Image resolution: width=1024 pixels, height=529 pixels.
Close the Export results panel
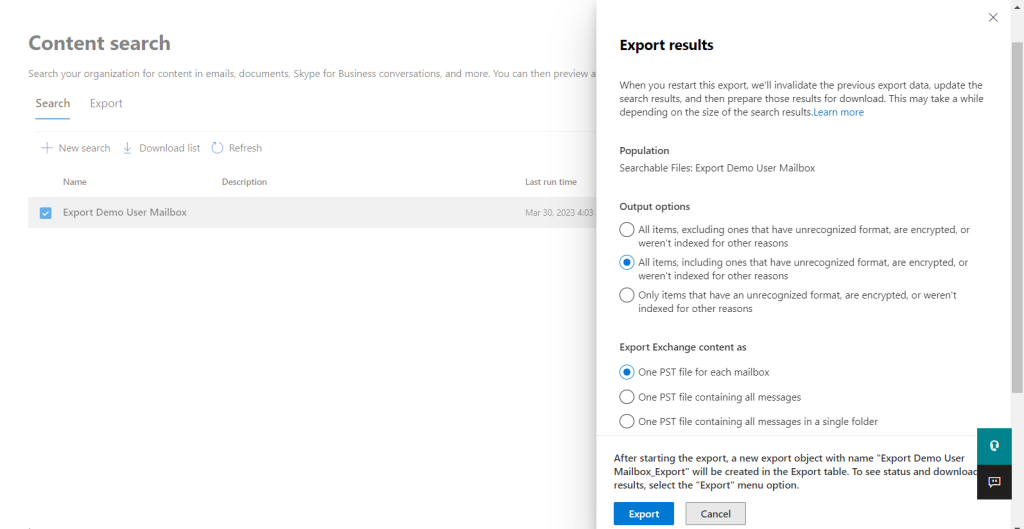(993, 18)
